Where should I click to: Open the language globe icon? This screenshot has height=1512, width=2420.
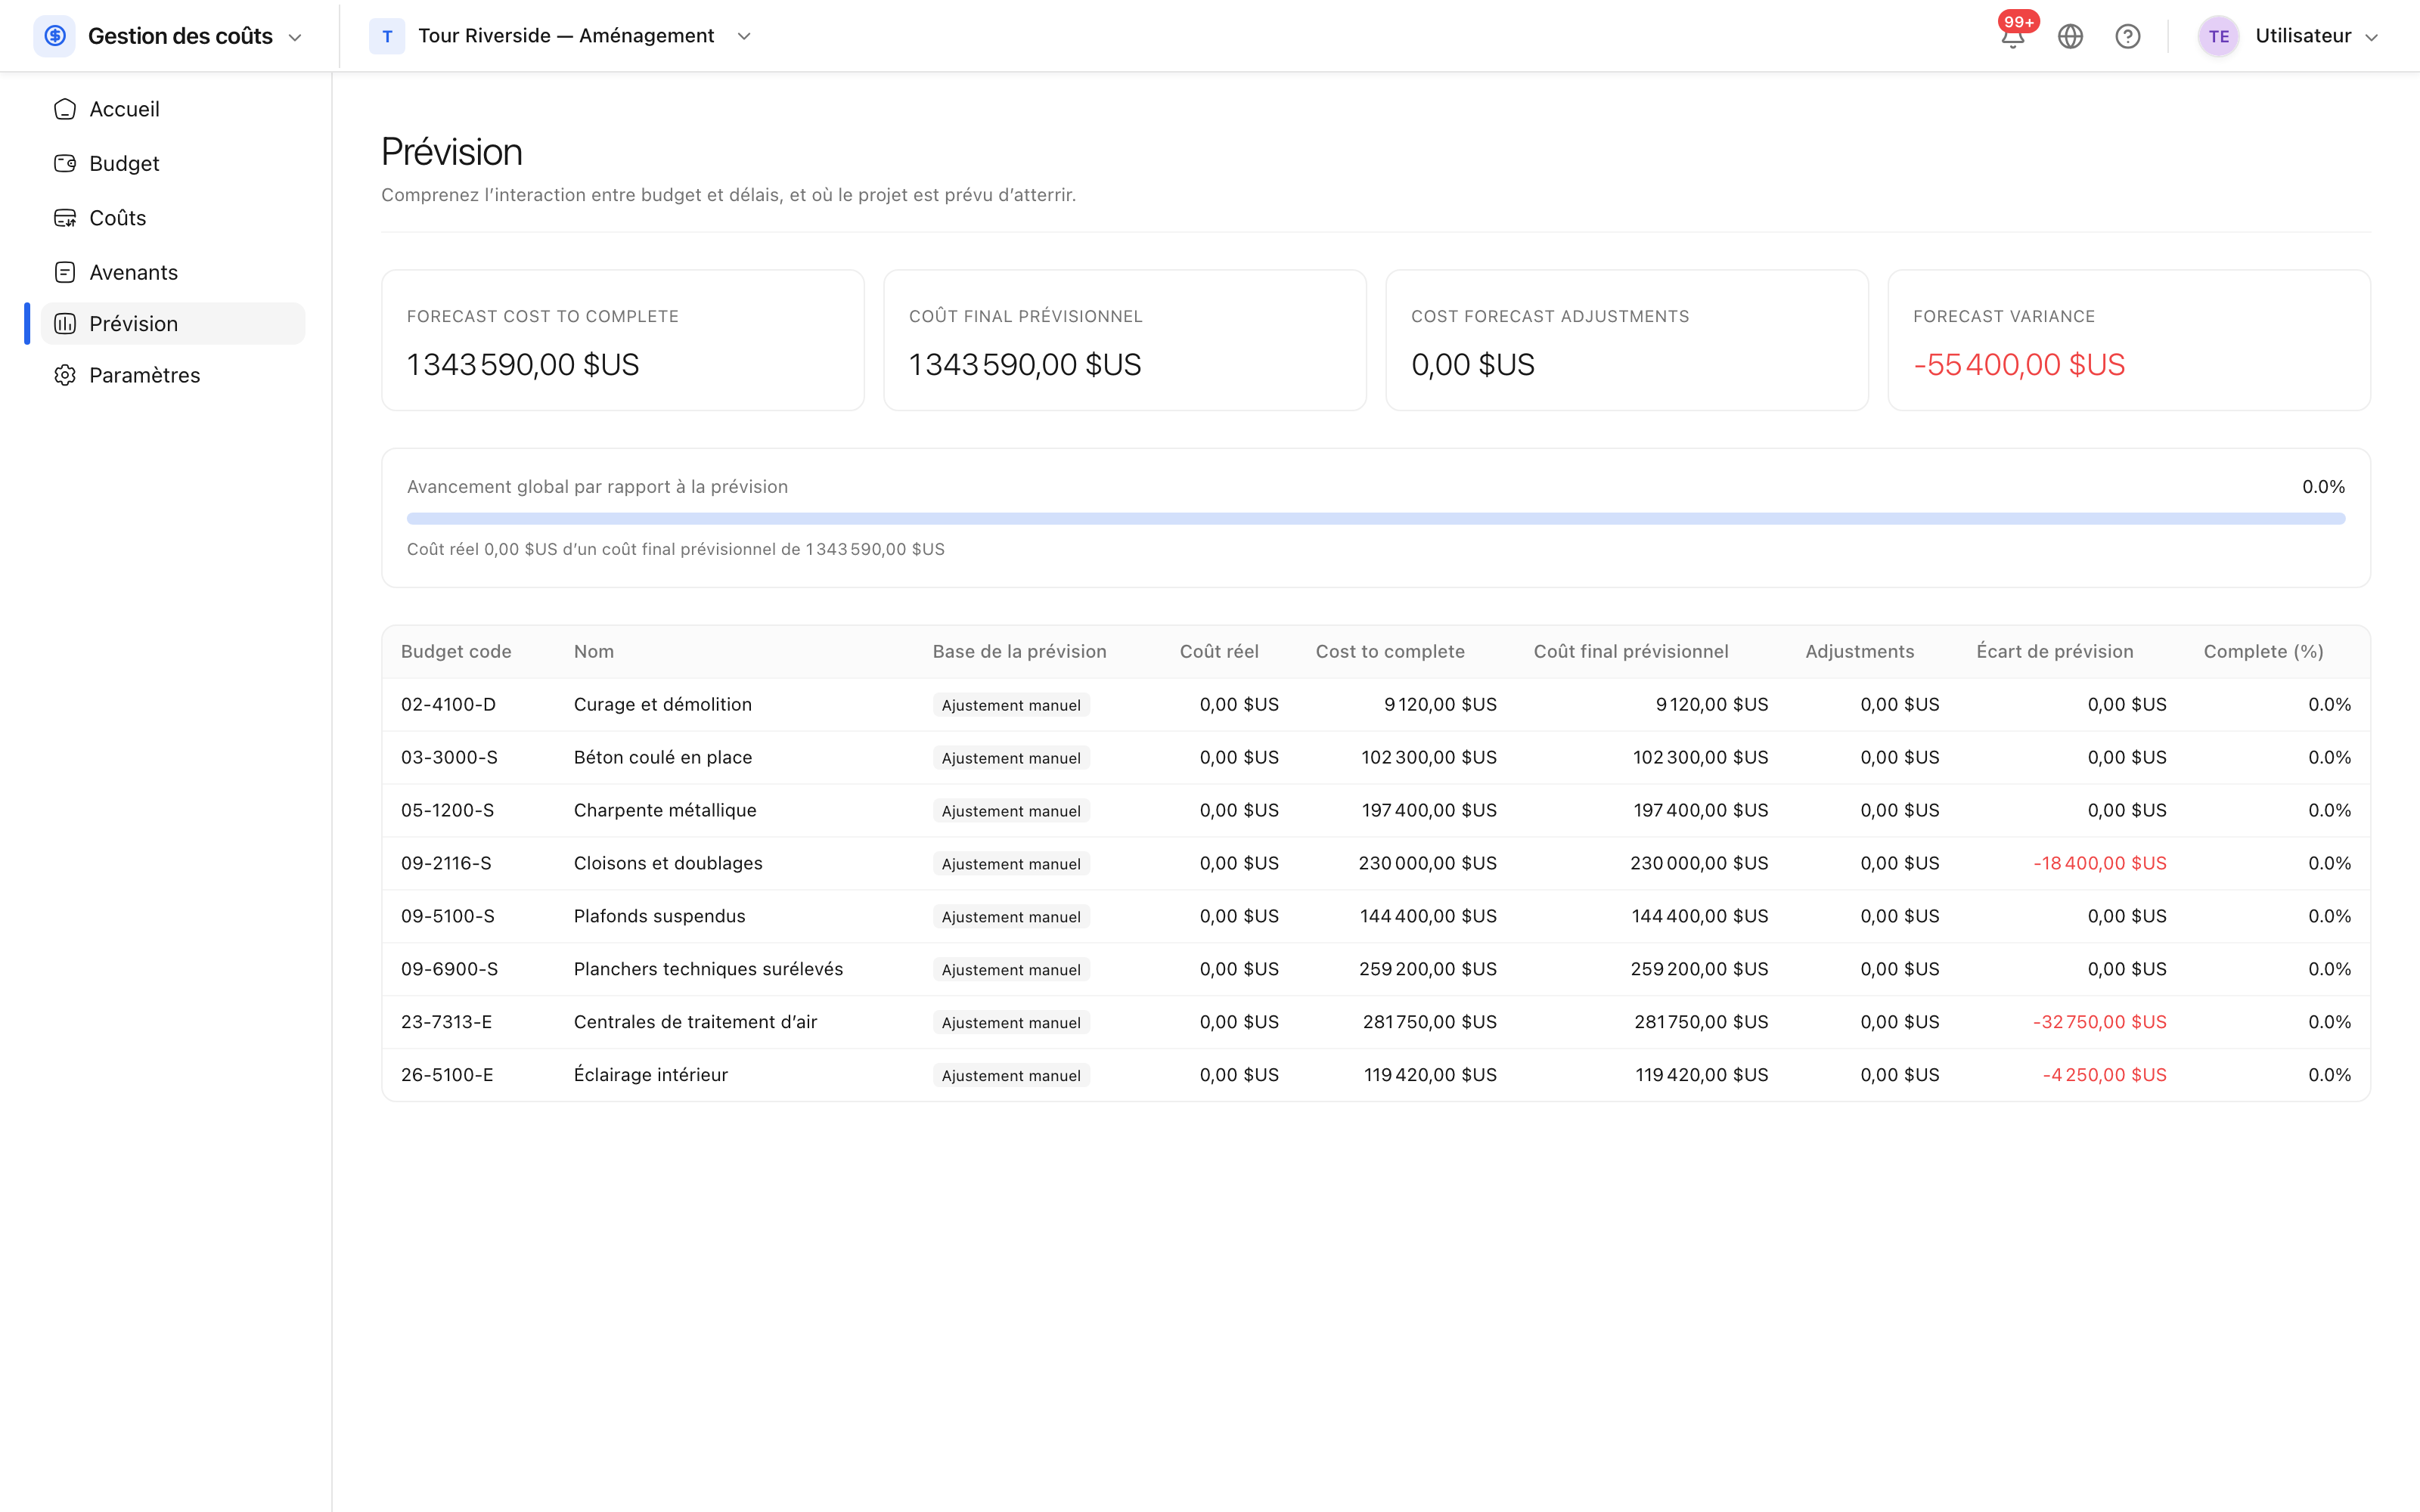(x=2070, y=36)
